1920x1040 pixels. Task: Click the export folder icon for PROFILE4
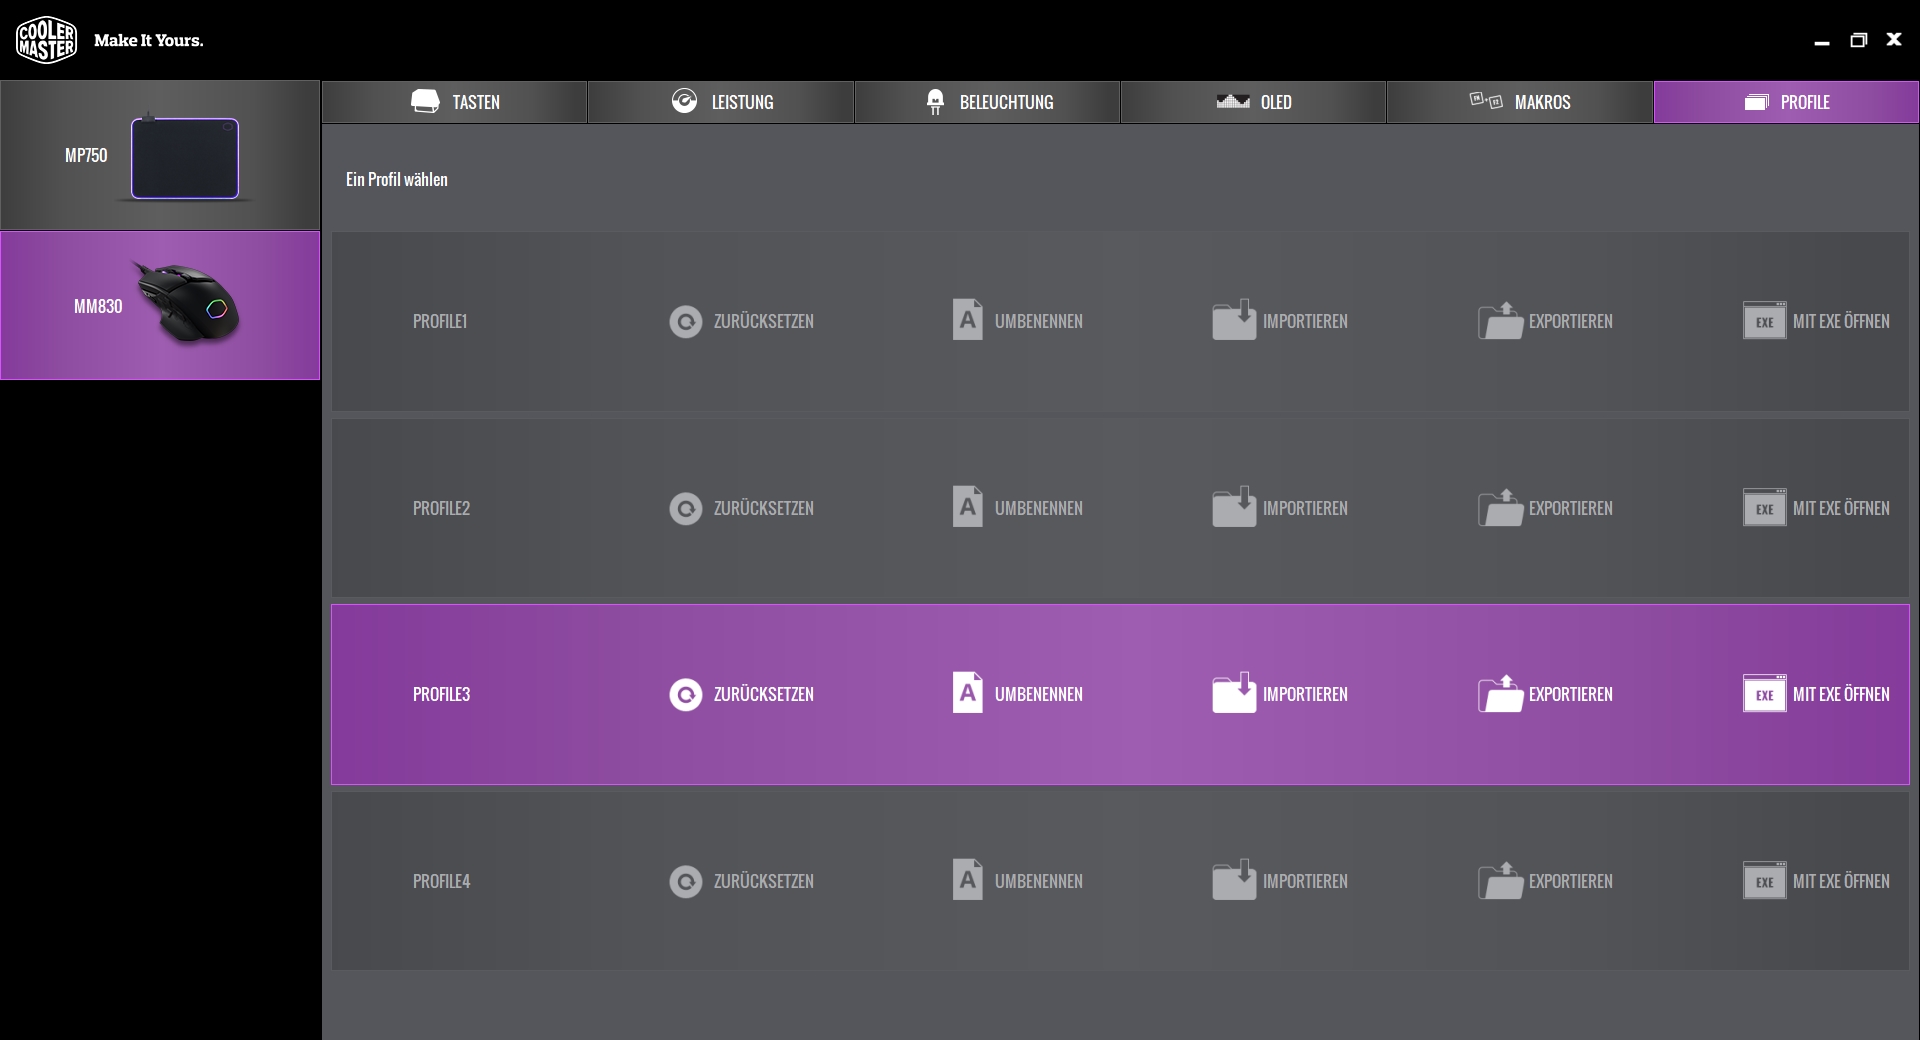(x=1500, y=881)
